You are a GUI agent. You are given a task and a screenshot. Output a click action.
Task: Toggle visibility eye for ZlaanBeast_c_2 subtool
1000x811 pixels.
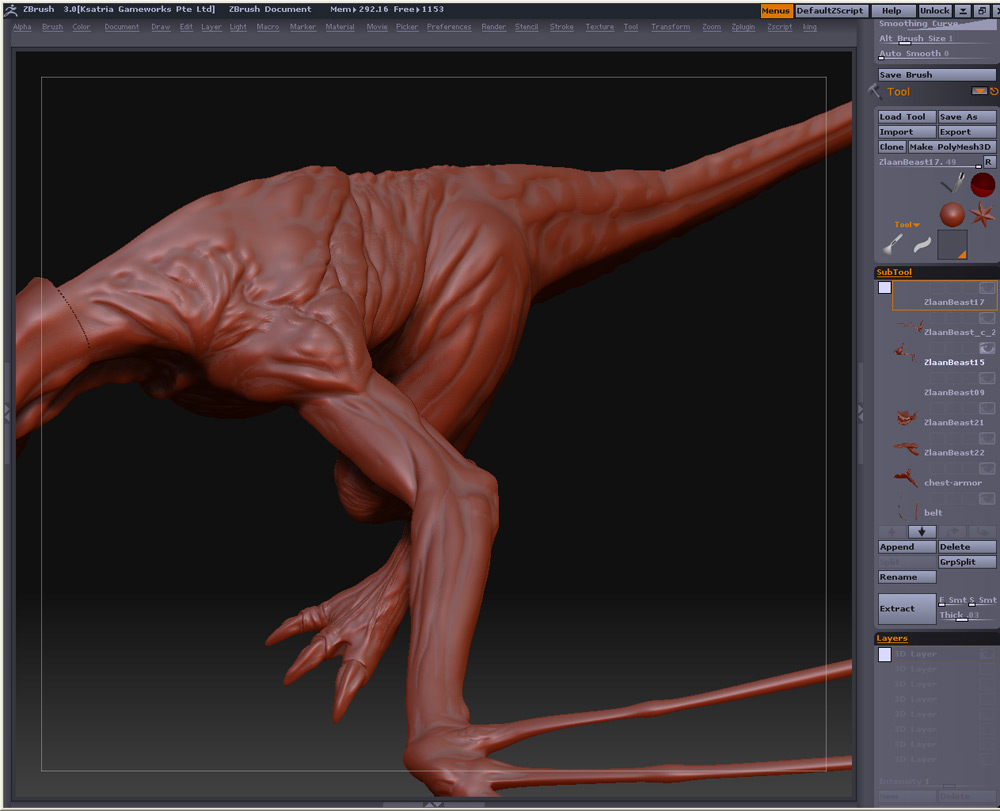[x=987, y=318]
